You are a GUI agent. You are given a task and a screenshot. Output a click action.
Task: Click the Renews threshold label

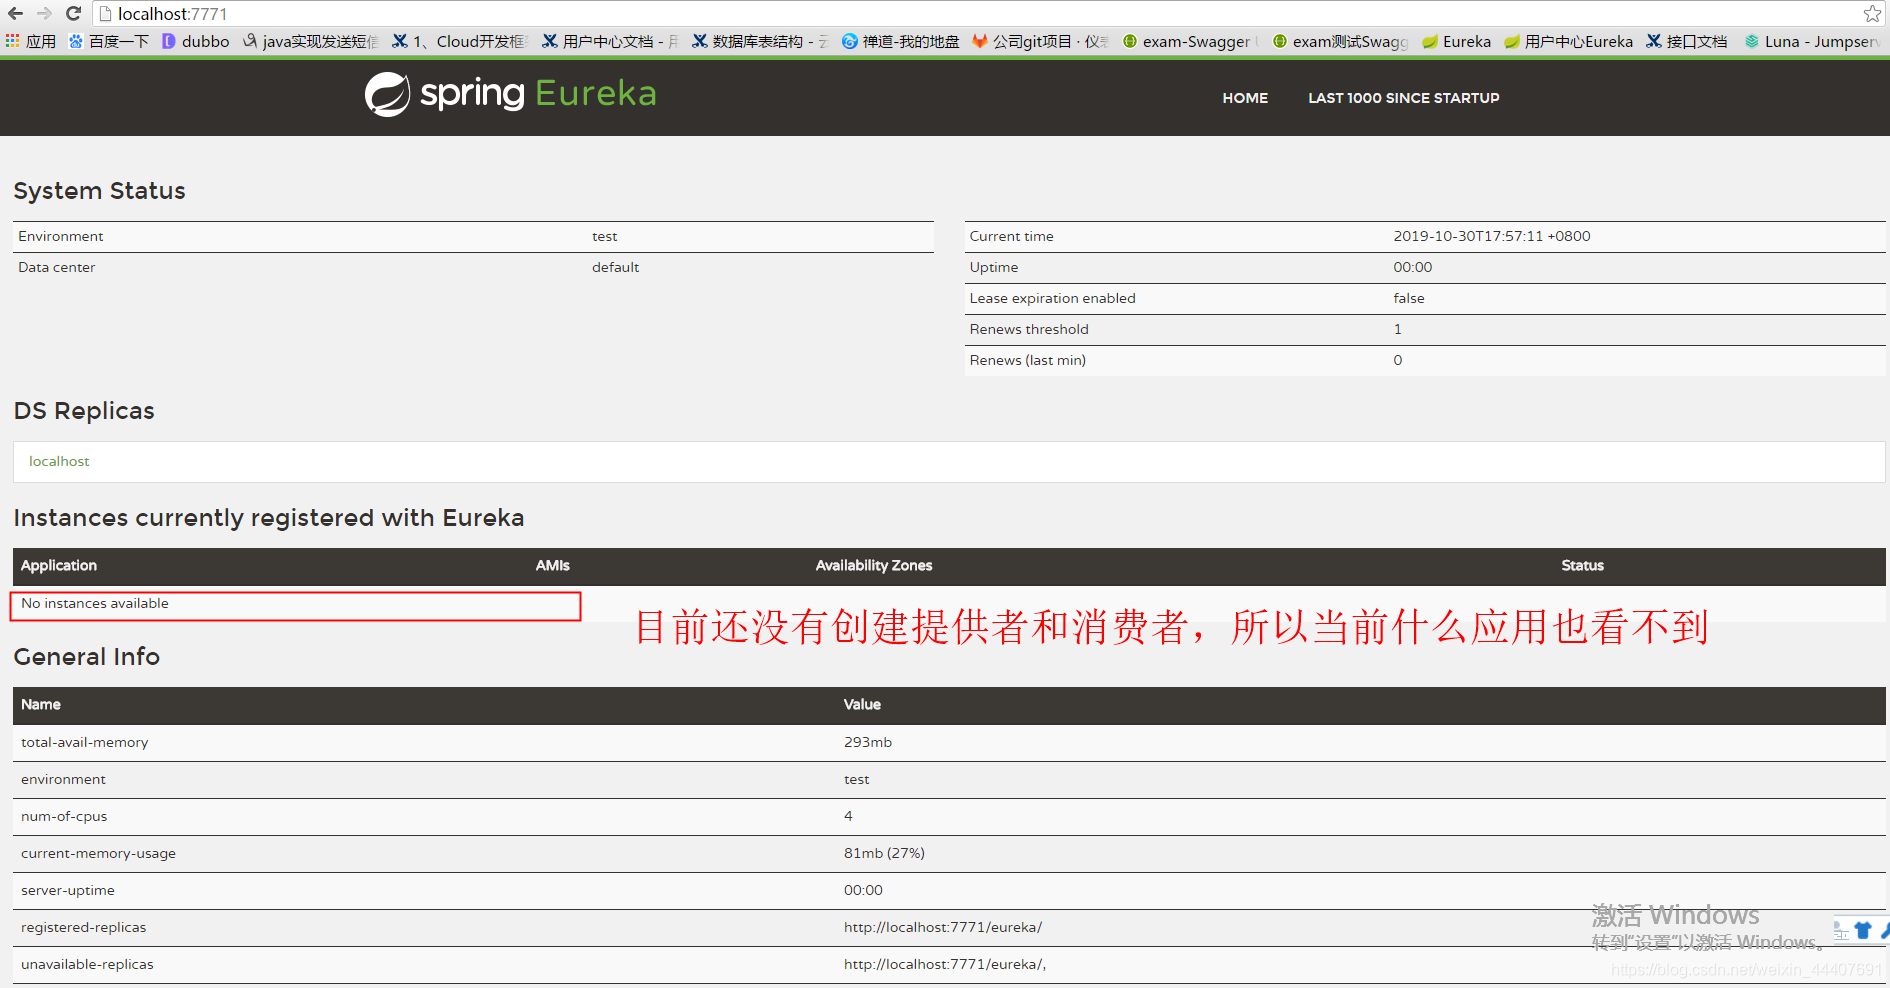(1029, 329)
